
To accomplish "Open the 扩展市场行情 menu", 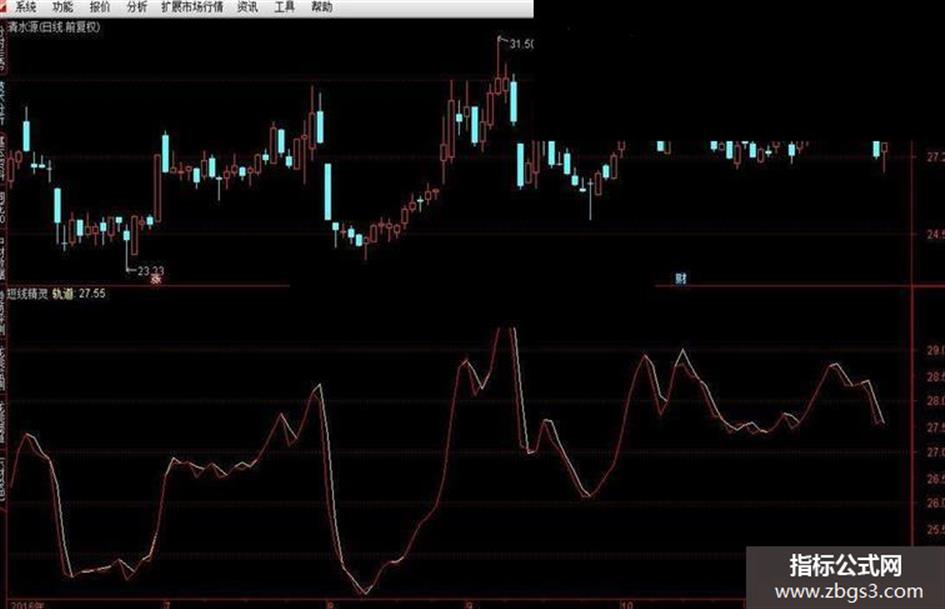I will coord(192,7).
